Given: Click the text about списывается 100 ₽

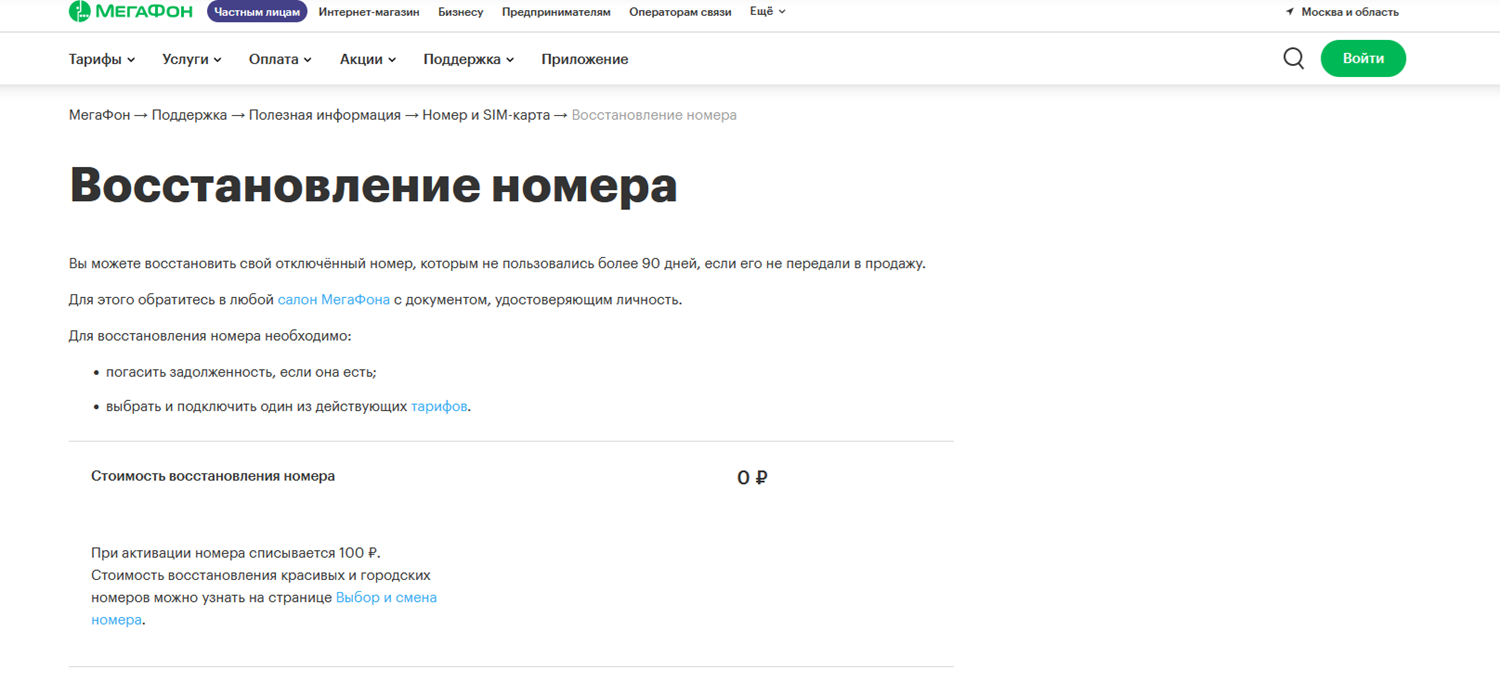Looking at the screenshot, I should tap(236, 553).
